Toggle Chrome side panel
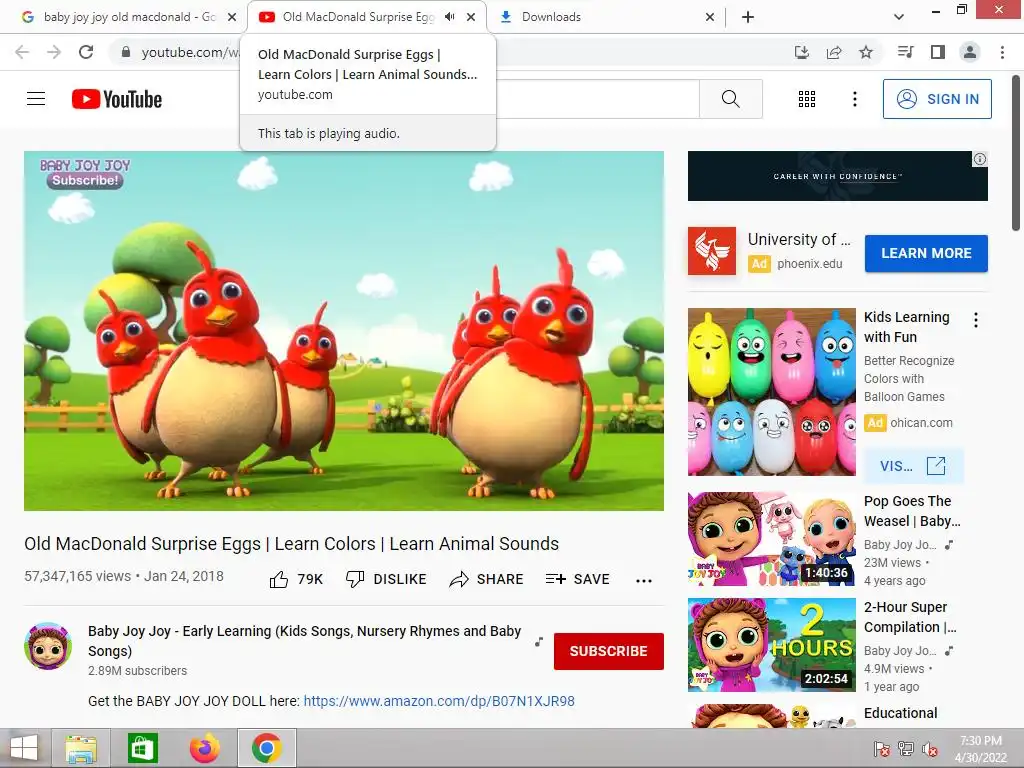This screenshot has width=1024, height=768. coord(938,52)
